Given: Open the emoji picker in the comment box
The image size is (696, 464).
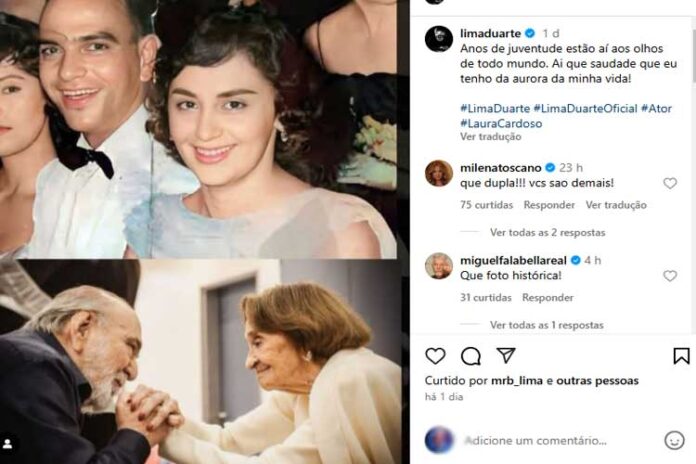Looking at the screenshot, I should click(675, 440).
